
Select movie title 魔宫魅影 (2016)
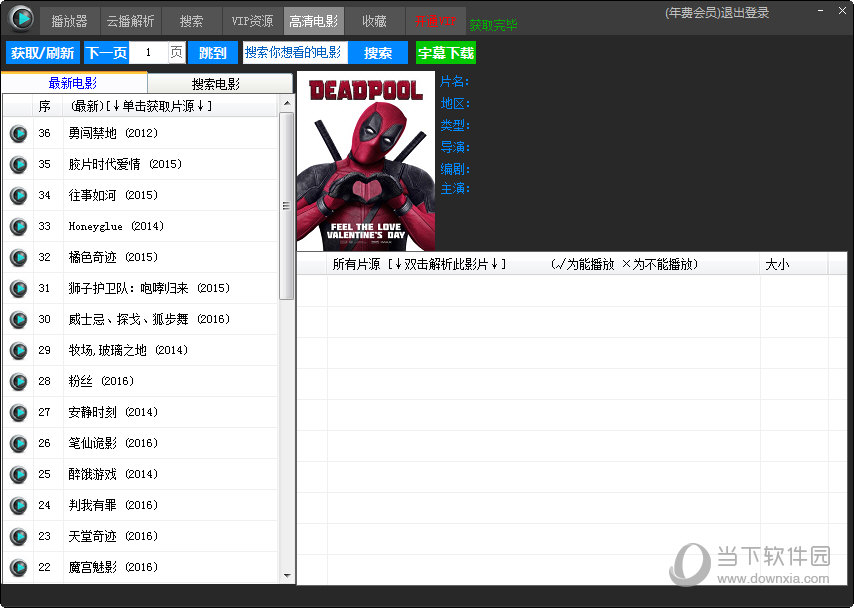pos(113,568)
